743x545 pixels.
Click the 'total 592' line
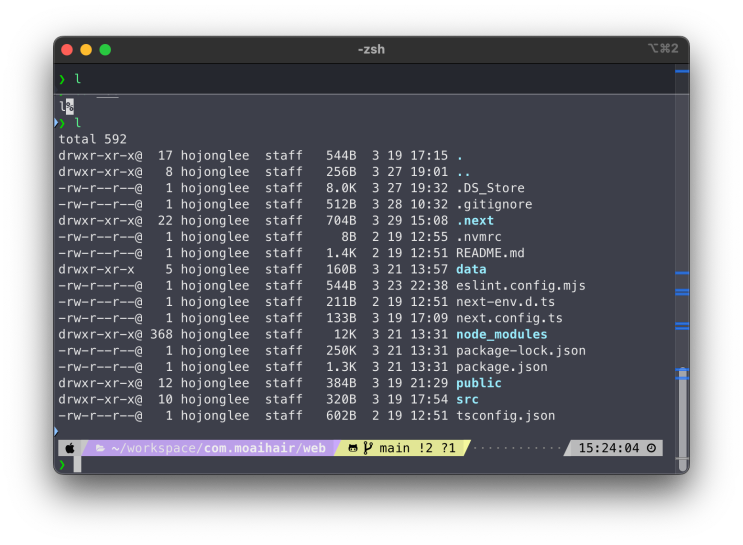(92, 139)
